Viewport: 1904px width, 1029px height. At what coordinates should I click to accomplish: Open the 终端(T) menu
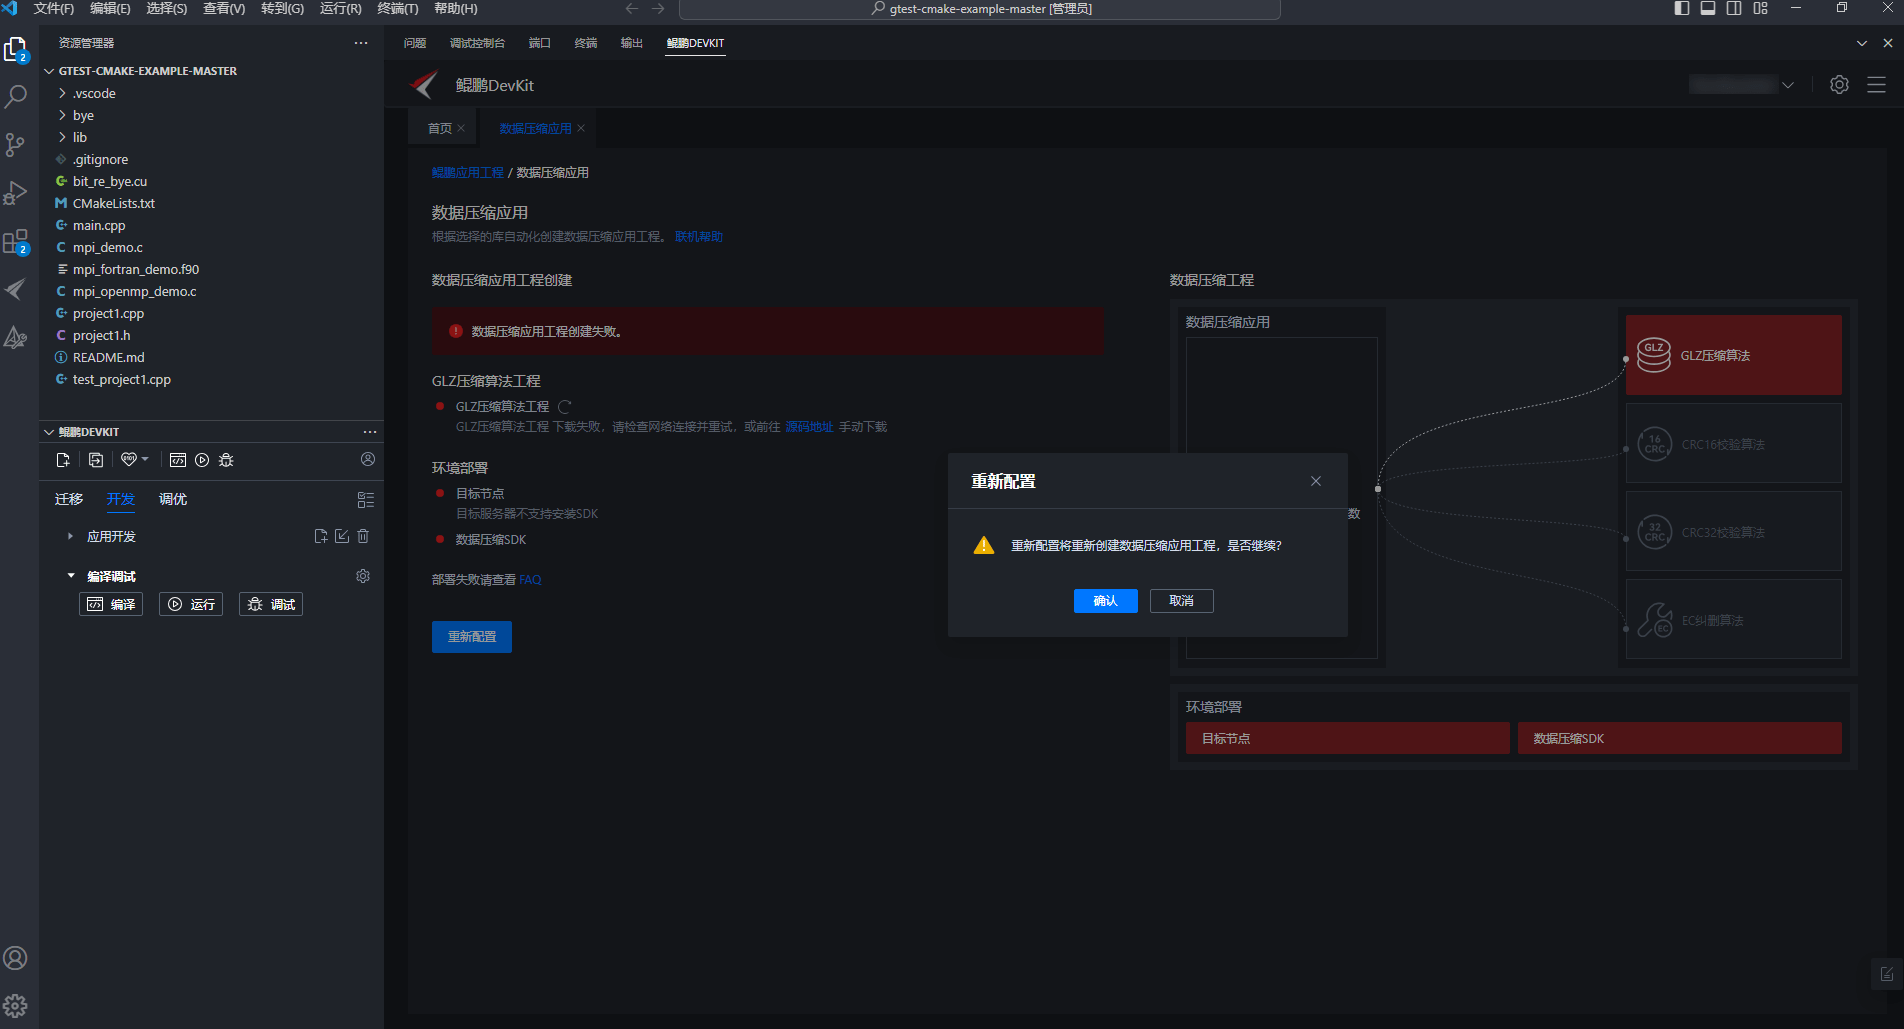tap(398, 8)
